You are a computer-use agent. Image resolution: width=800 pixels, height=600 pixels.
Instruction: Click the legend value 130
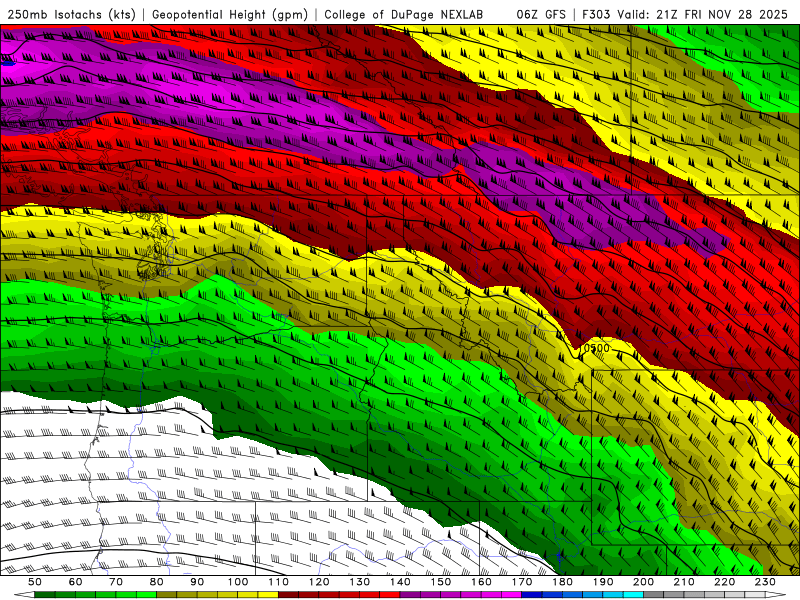pos(360,582)
